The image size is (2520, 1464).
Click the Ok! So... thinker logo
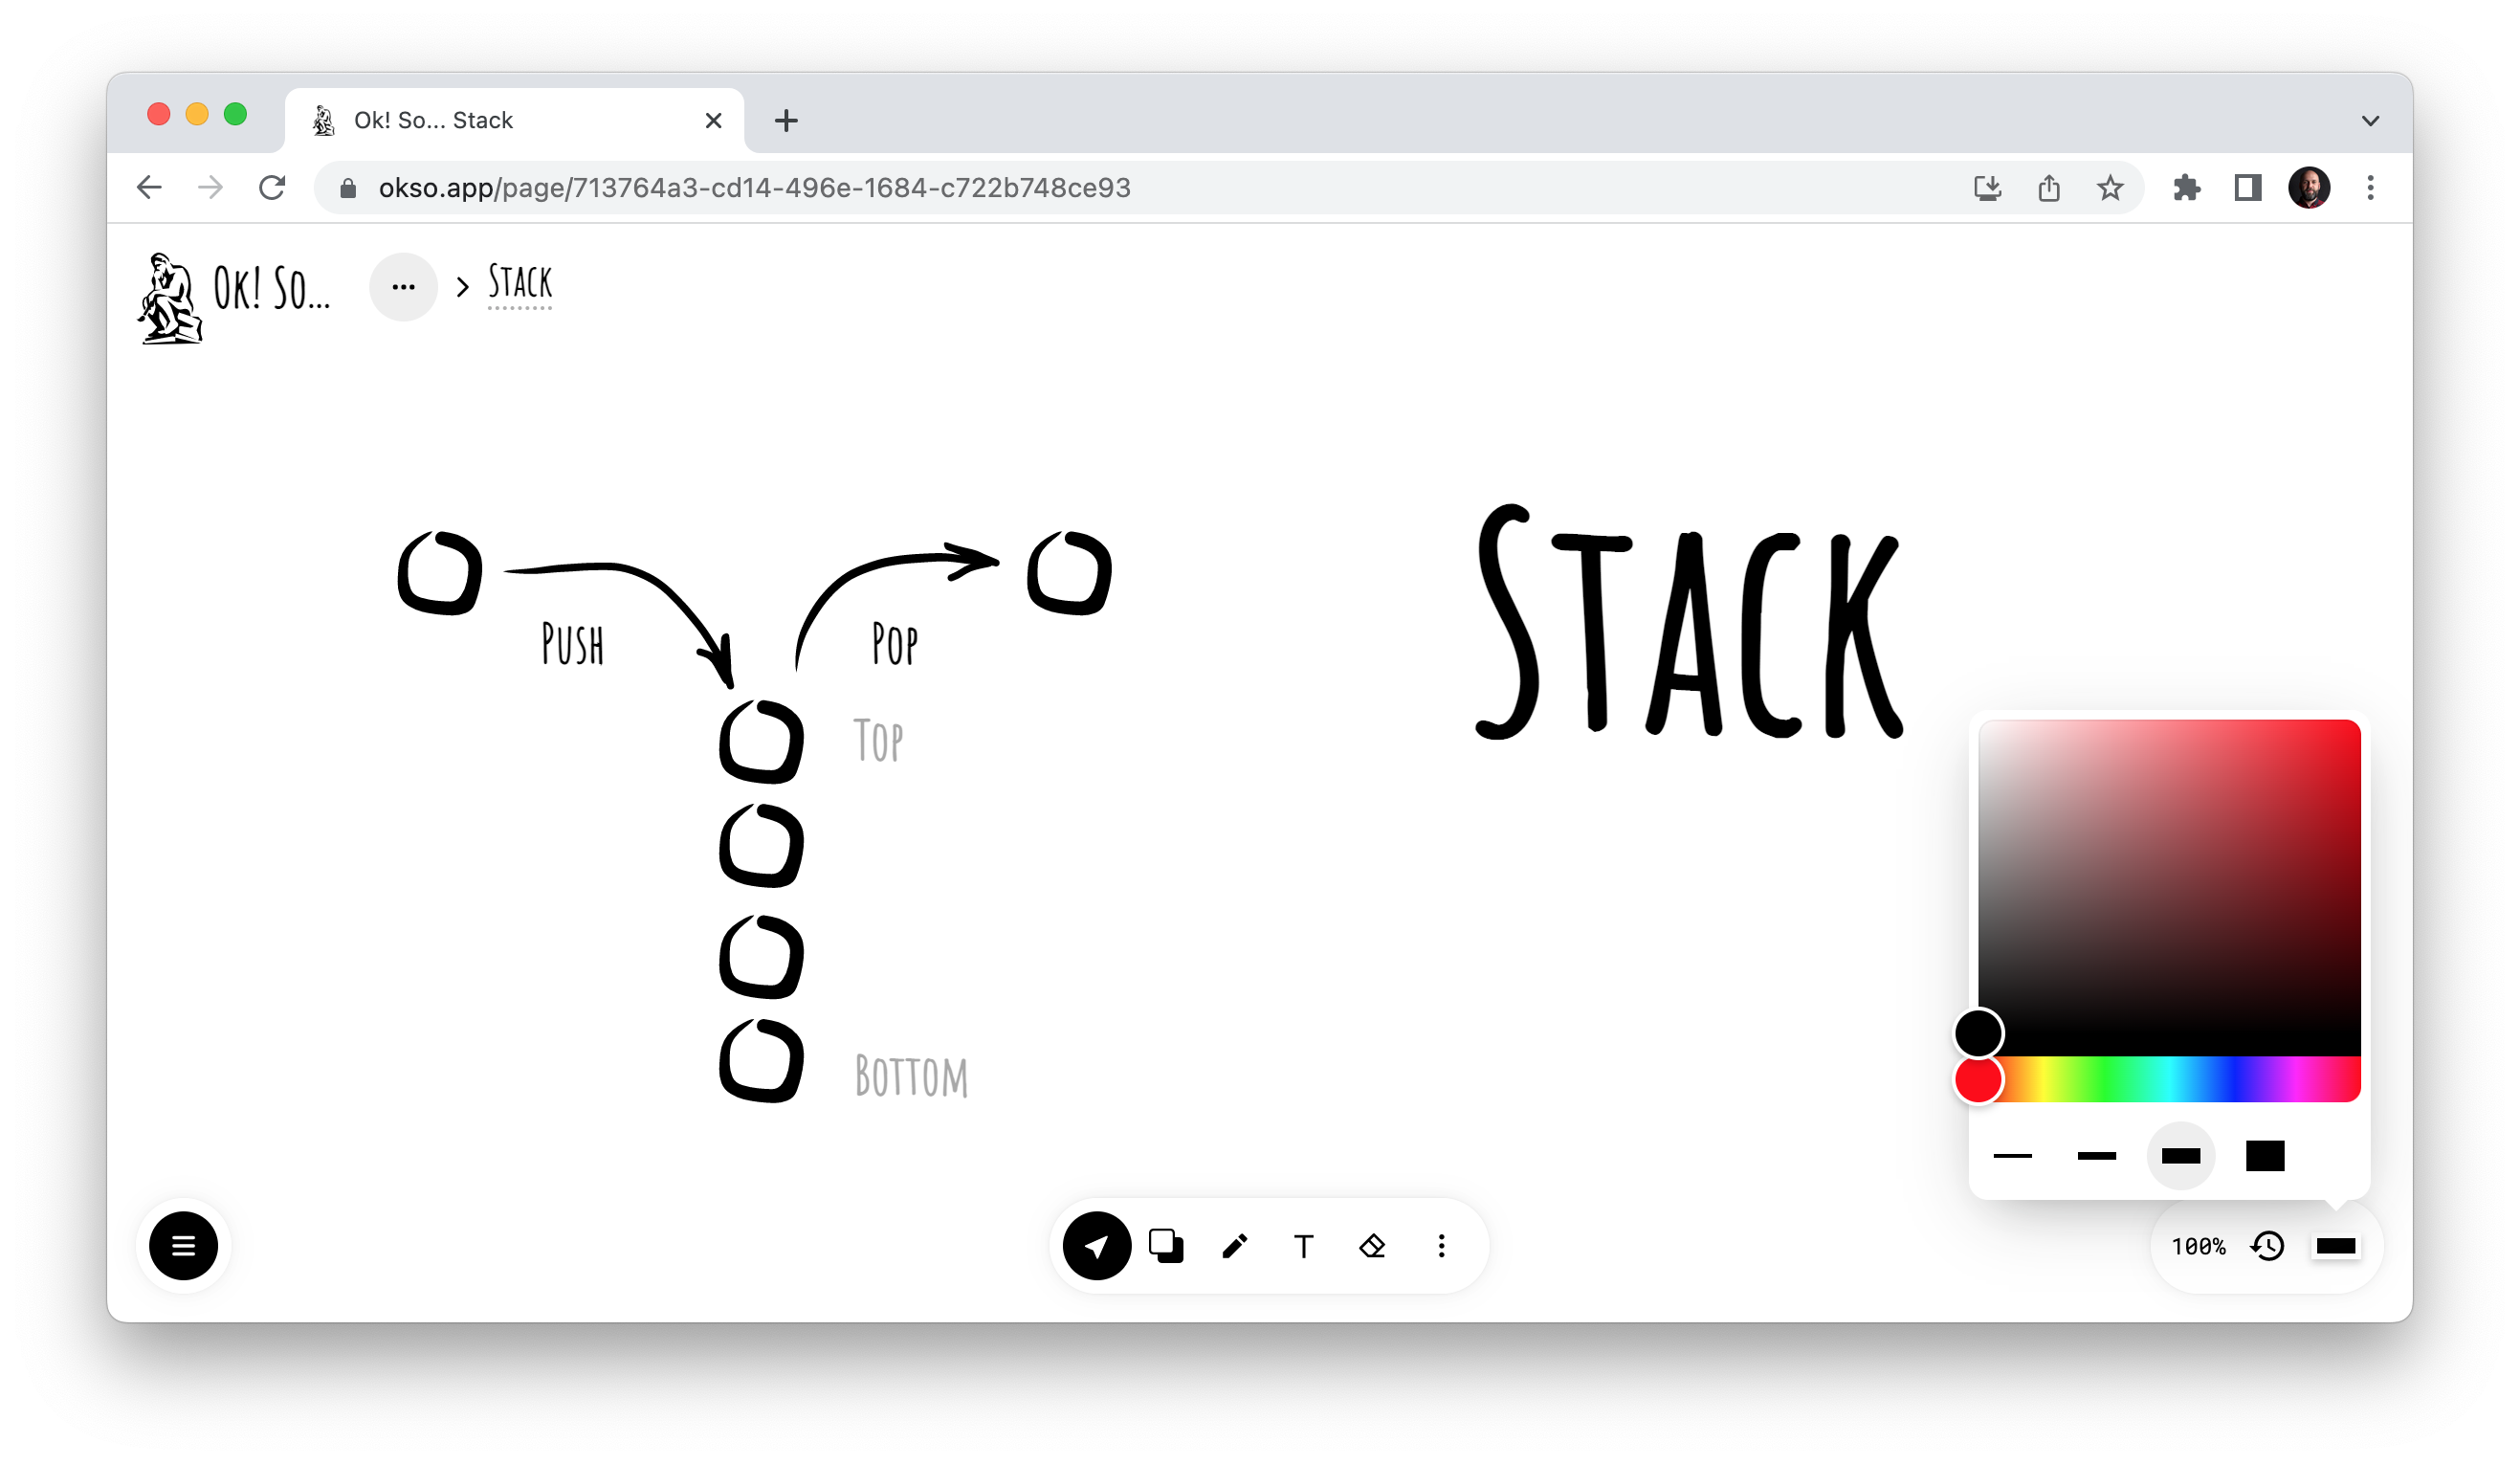170,298
